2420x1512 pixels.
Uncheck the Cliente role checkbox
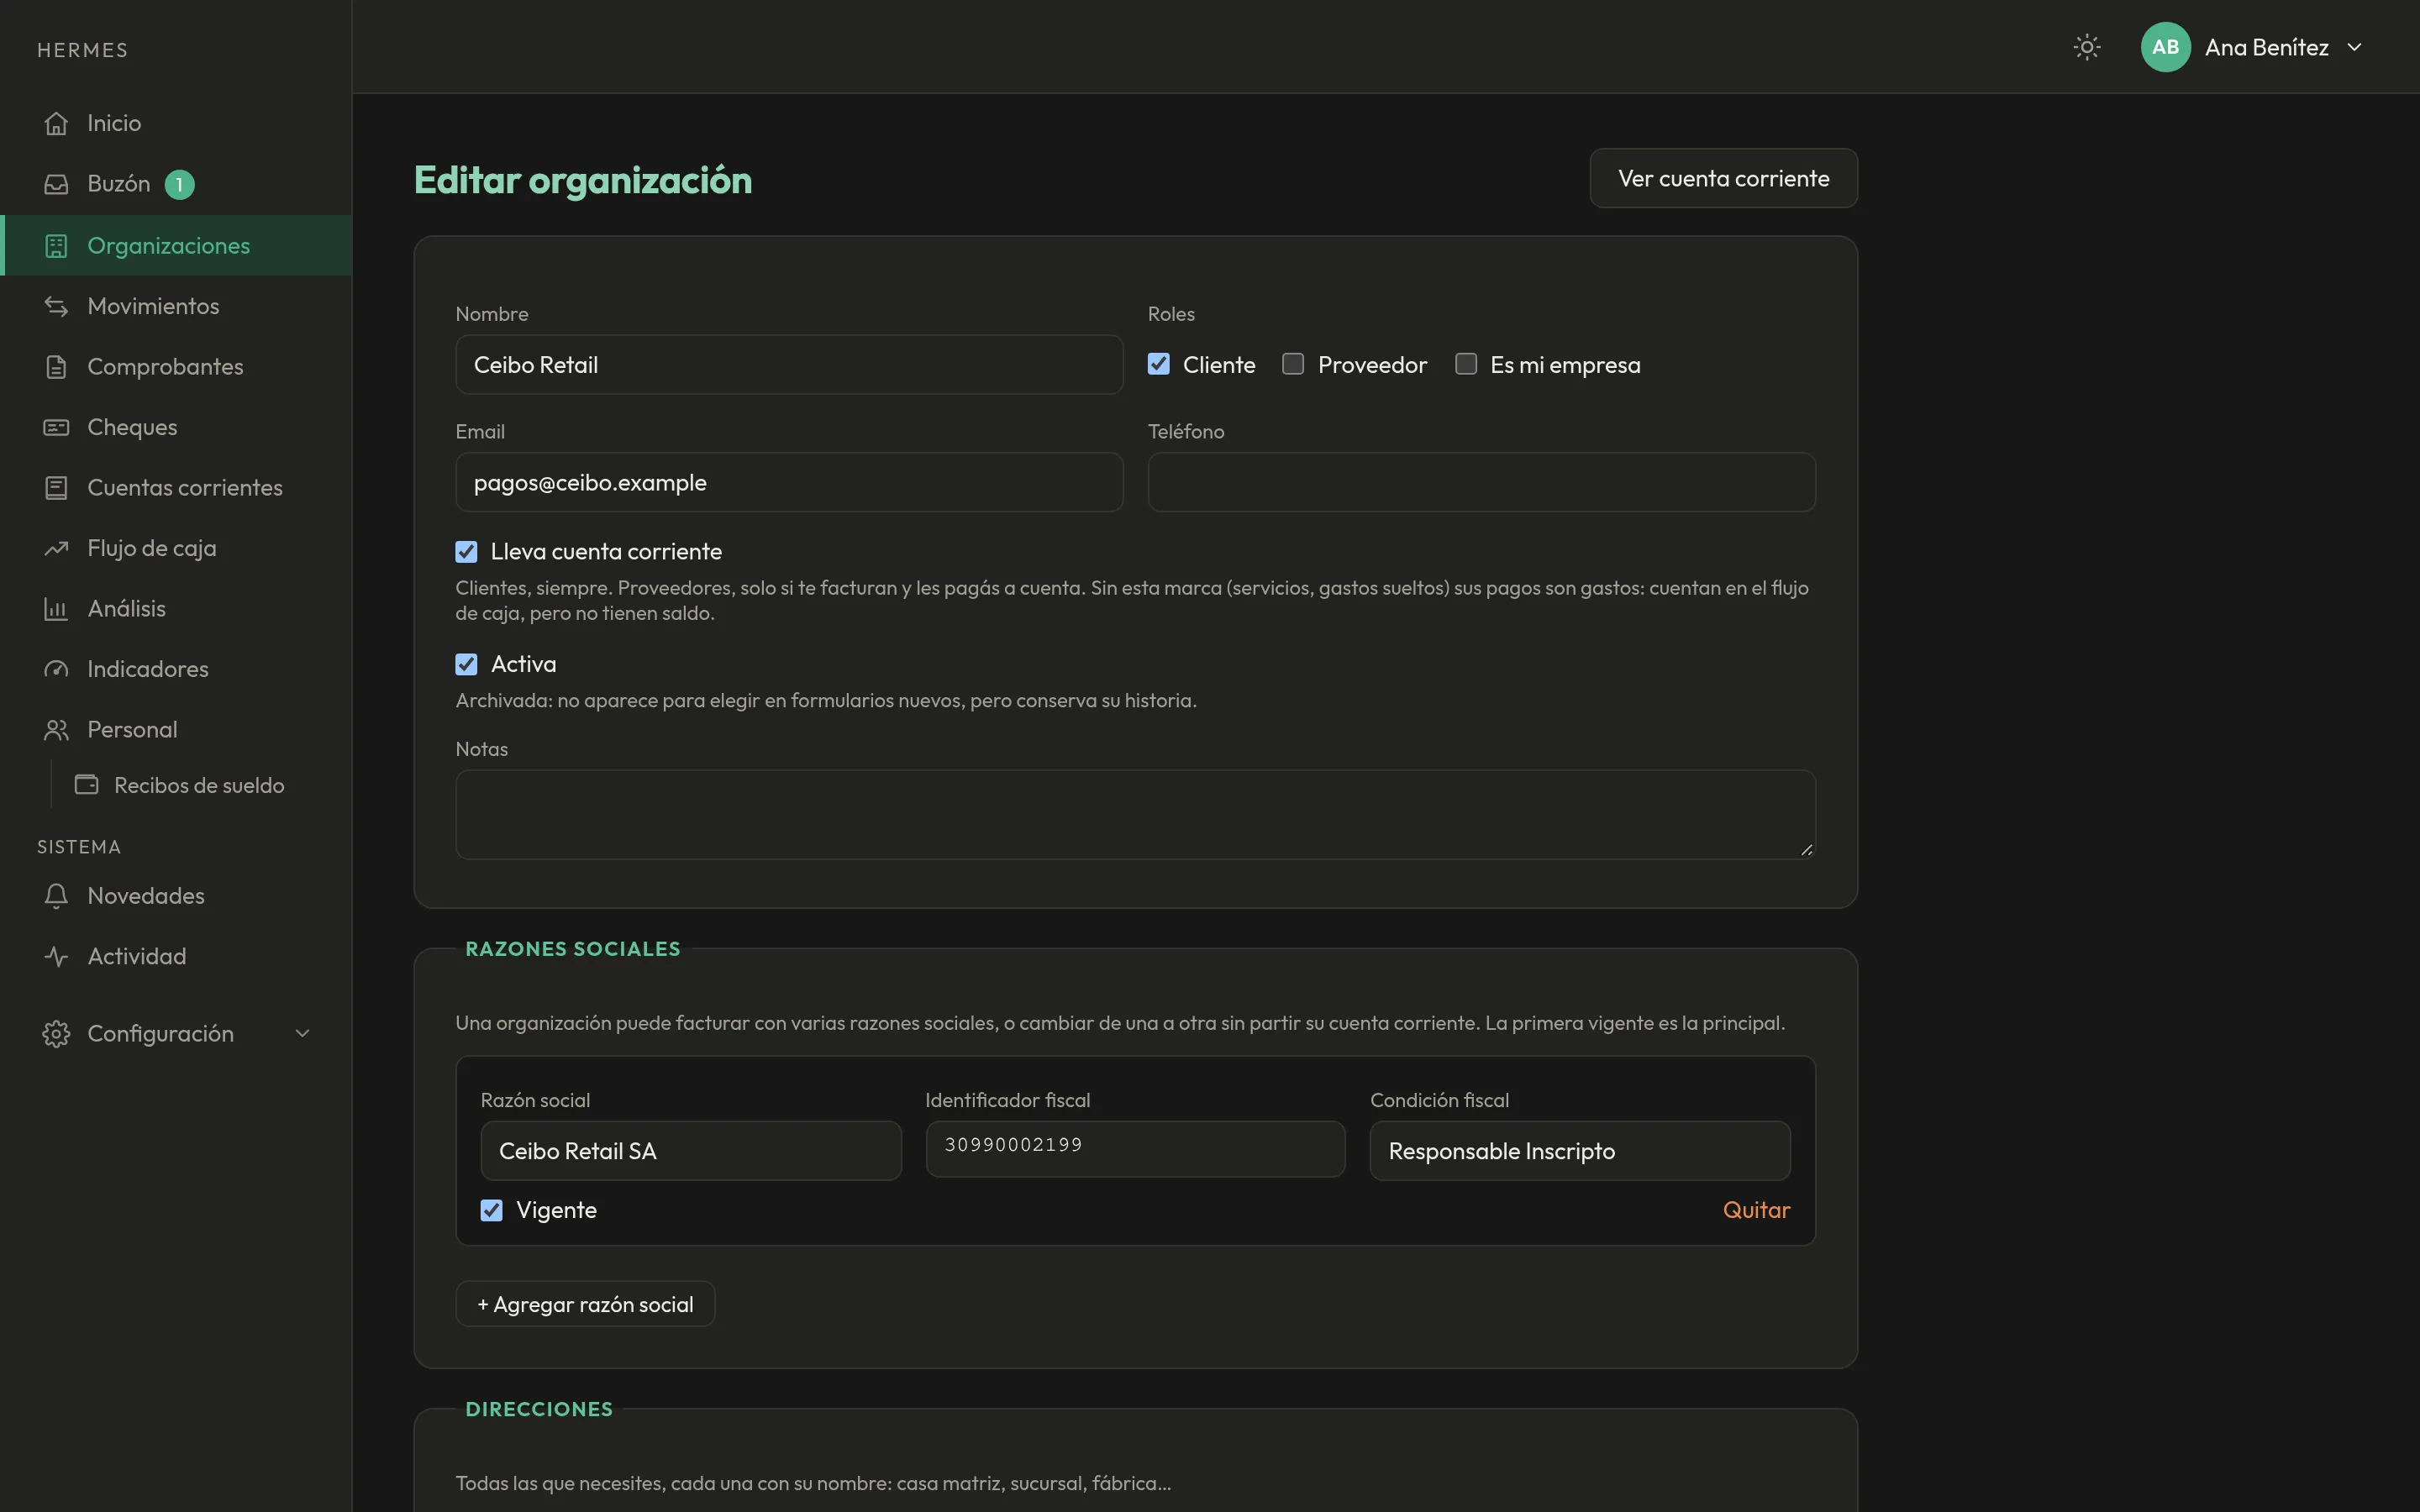point(1159,364)
